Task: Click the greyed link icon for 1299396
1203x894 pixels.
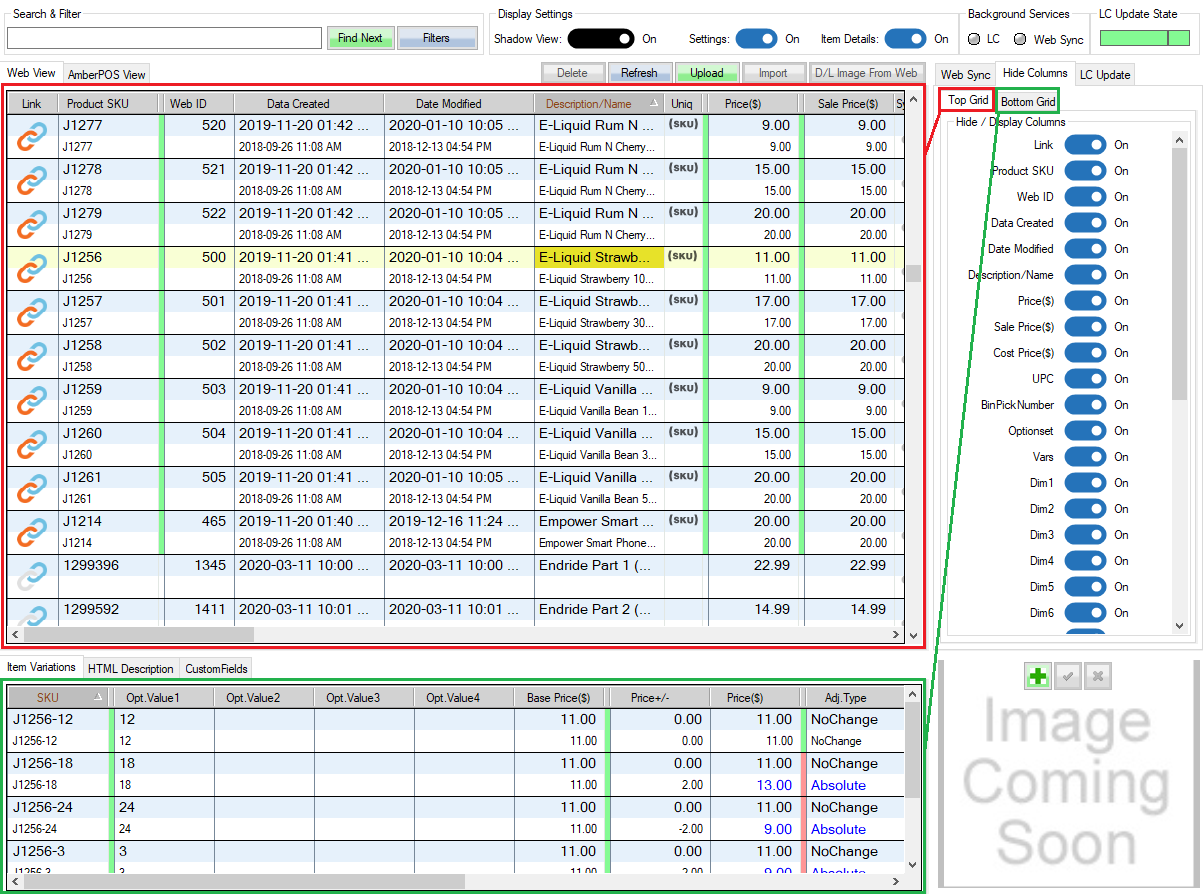Action: tap(33, 576)
